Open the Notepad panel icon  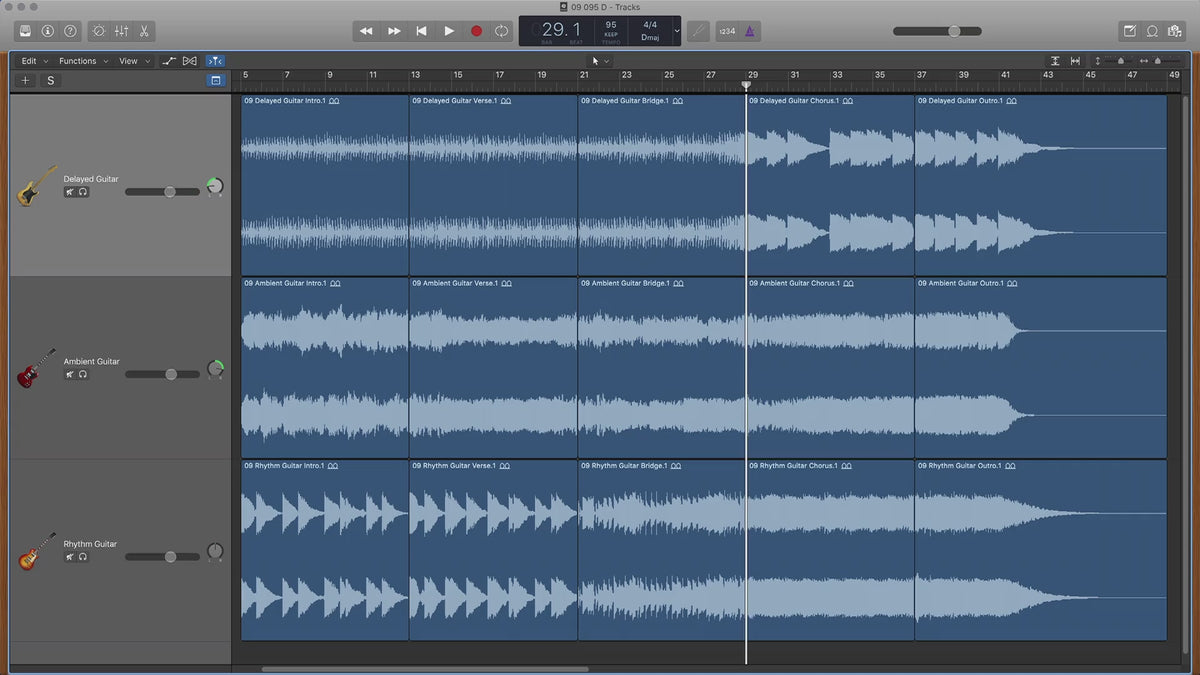pyautogui.click(x=1130, y=31)
